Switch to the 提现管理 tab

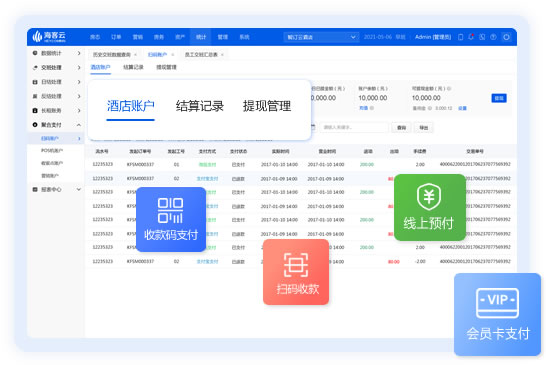(267, 106)
